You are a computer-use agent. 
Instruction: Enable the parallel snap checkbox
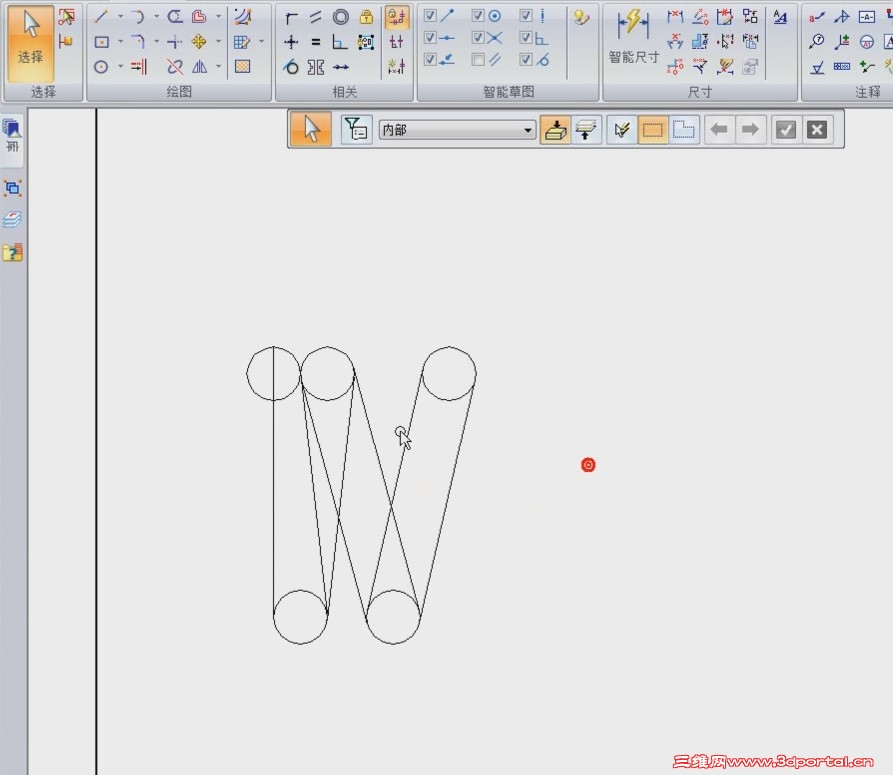[478, 59]
